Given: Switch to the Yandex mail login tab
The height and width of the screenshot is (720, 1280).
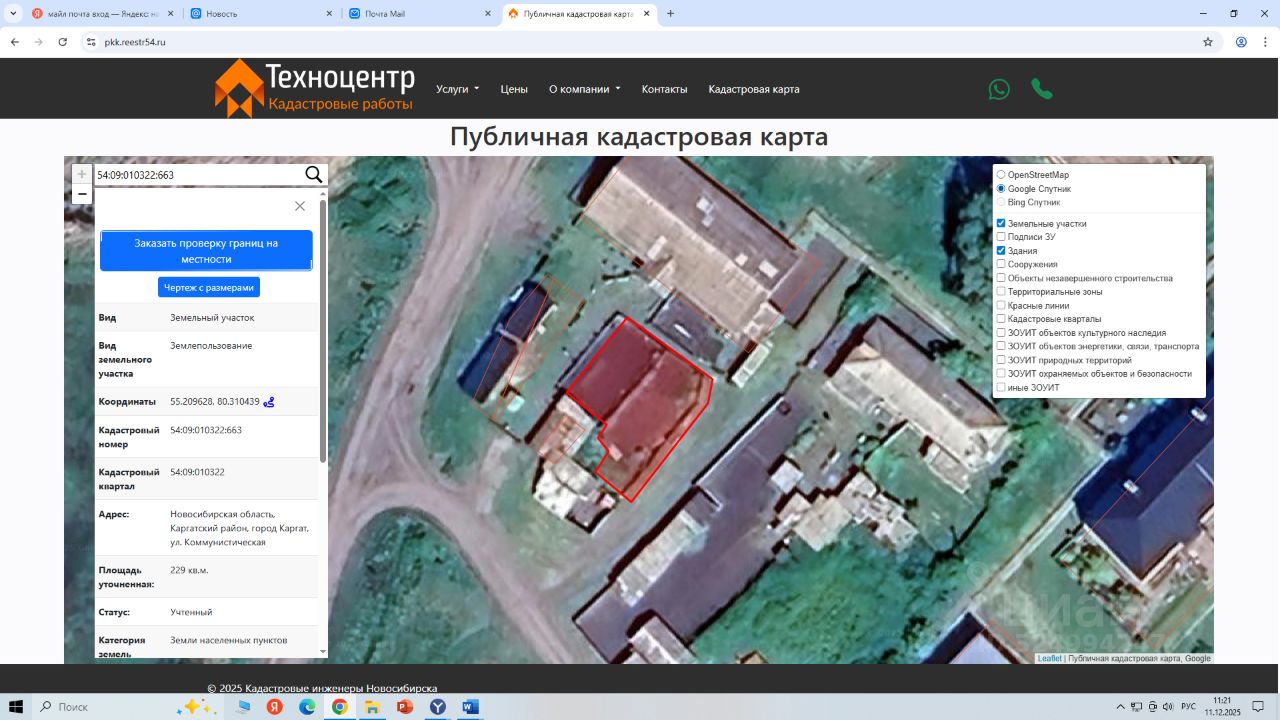Looking at the screenshot, I should pos(102,14).
